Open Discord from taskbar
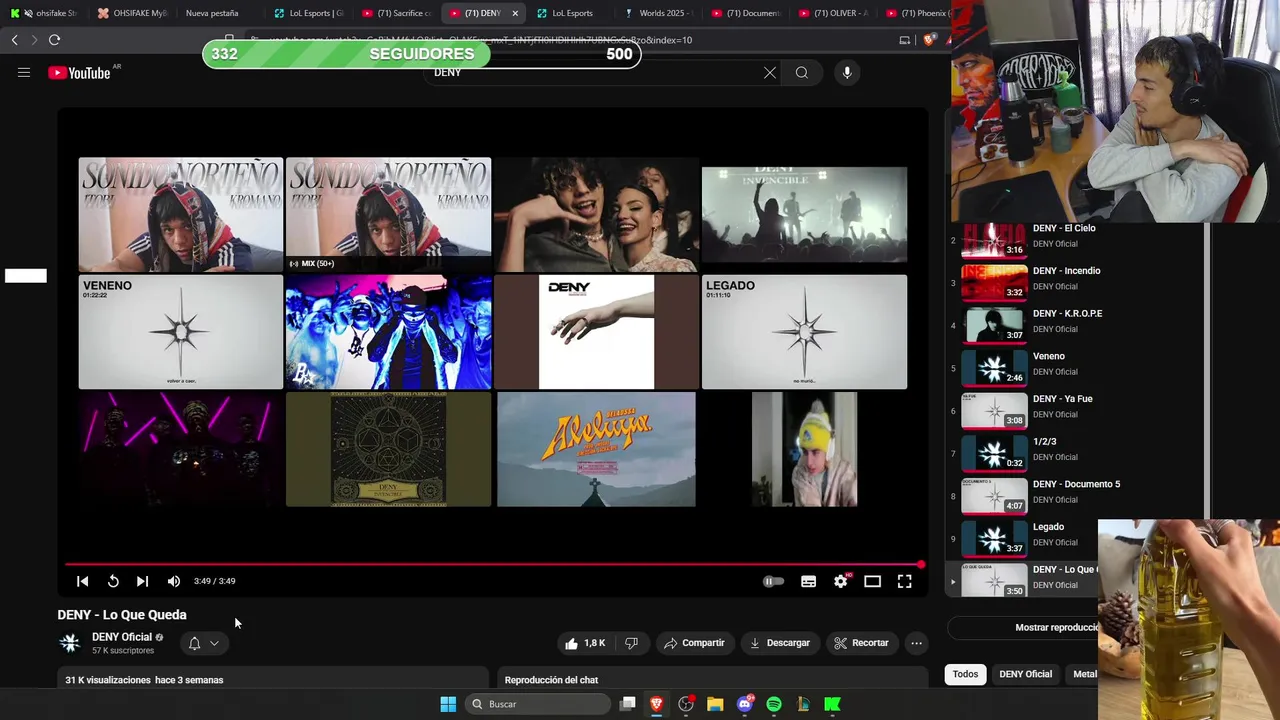1280x720 pixels. 744,704
